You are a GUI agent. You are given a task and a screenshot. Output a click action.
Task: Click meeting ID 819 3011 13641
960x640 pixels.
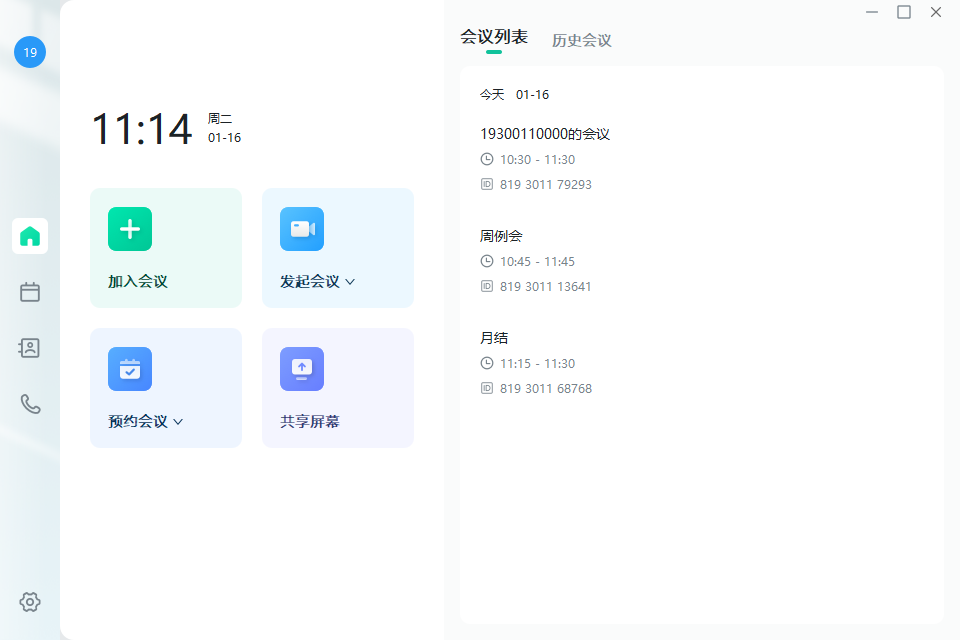pos(545,286)
